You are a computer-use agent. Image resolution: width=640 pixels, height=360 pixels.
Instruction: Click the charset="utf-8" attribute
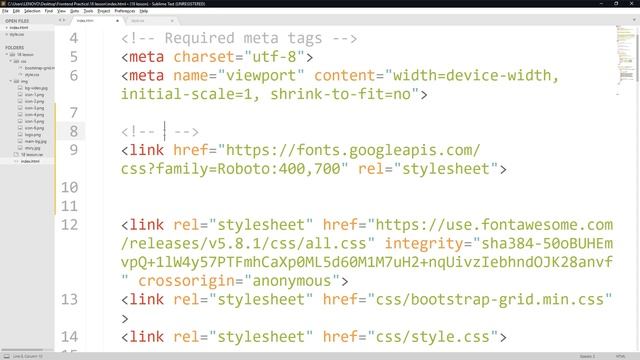239,57
